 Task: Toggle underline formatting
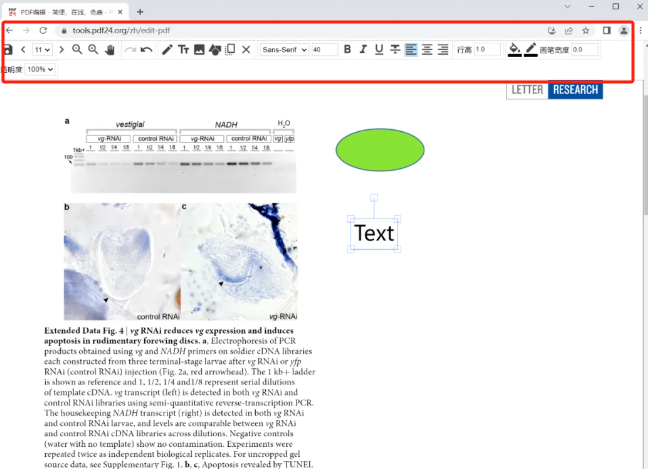point(379,50)
